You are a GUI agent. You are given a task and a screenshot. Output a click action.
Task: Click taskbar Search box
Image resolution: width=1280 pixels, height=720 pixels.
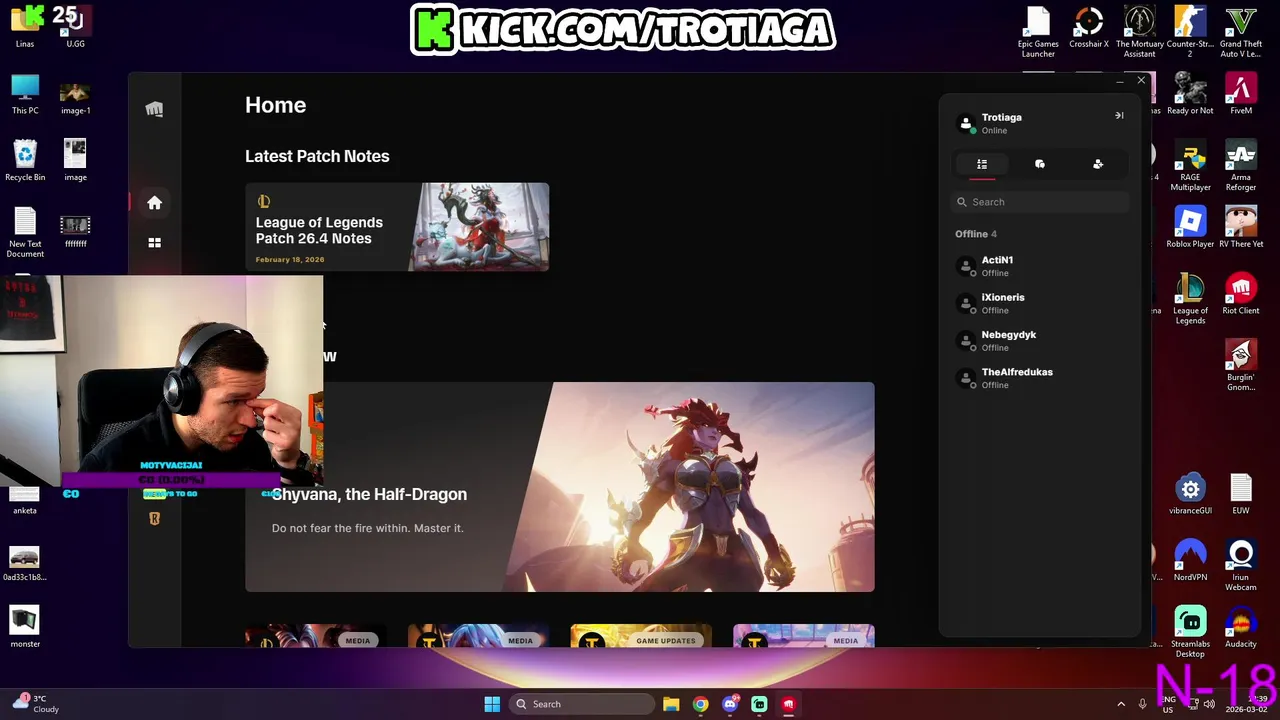coord(580,704)
